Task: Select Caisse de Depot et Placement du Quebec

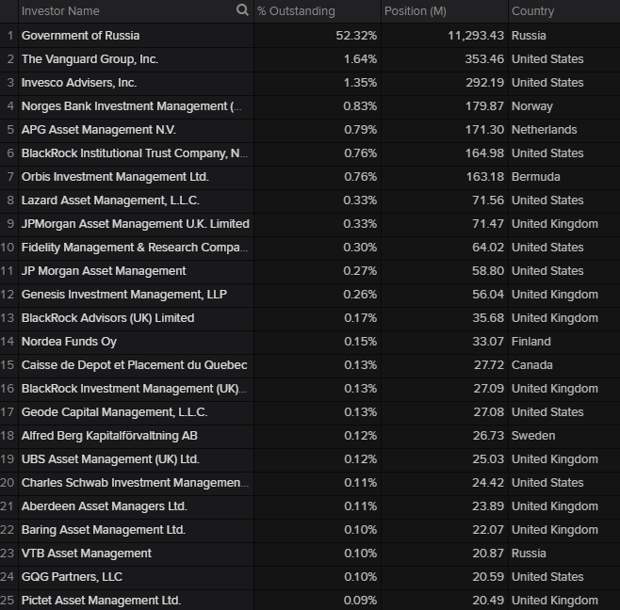Action: [x=134, y=365]
